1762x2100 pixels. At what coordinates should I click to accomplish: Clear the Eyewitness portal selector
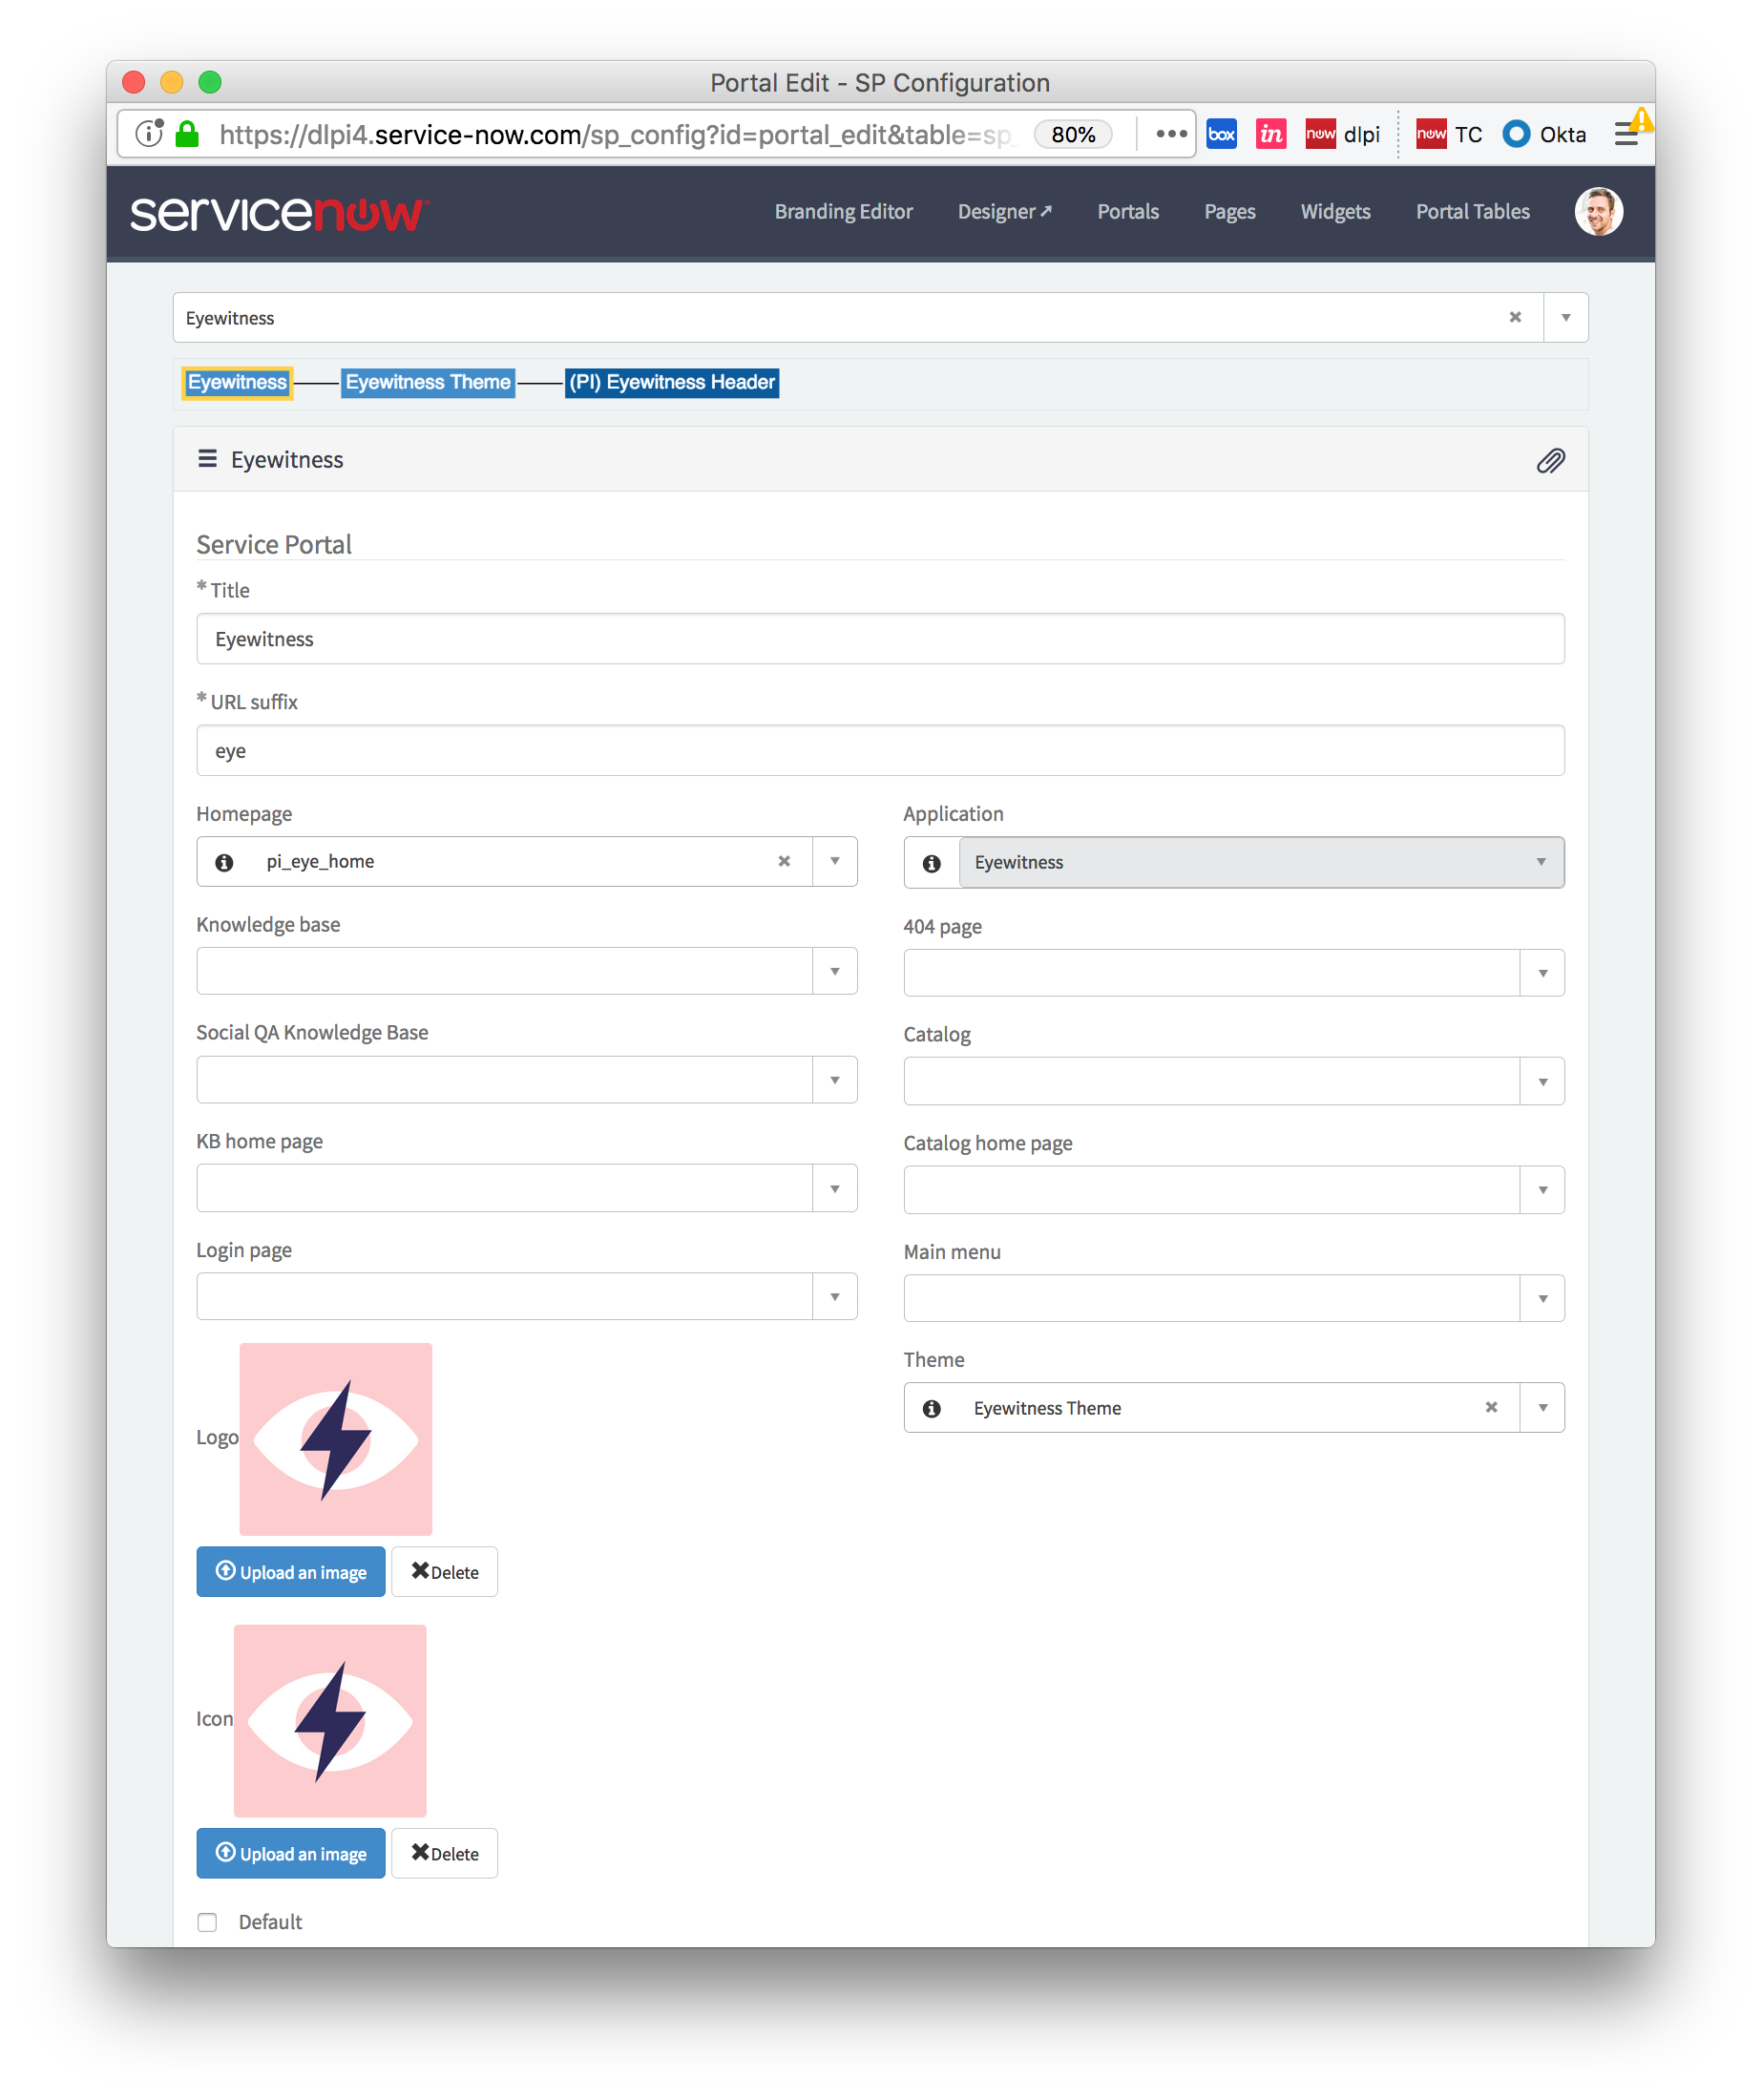[x=1515, y=317]
